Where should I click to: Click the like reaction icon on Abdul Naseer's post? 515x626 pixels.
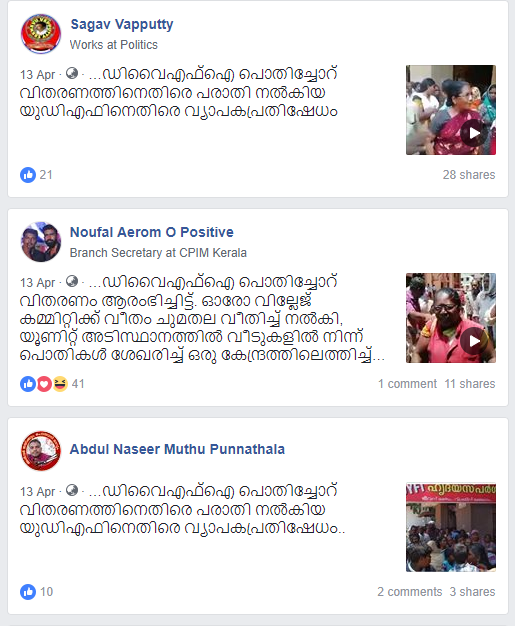tap(28, 592)
